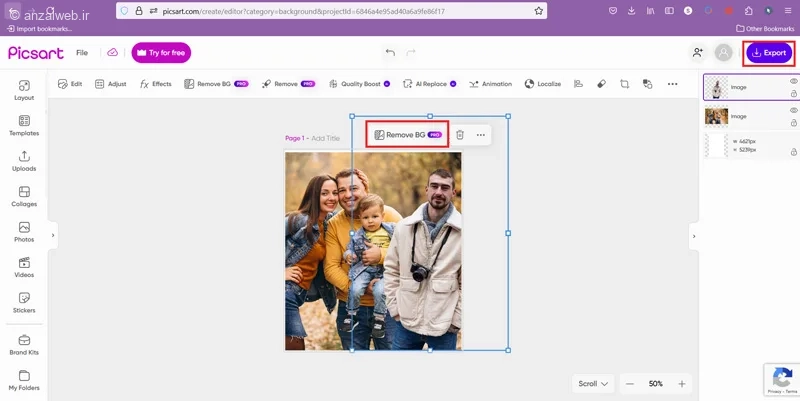Open the Effects toolbar item

tap(156, 84)
